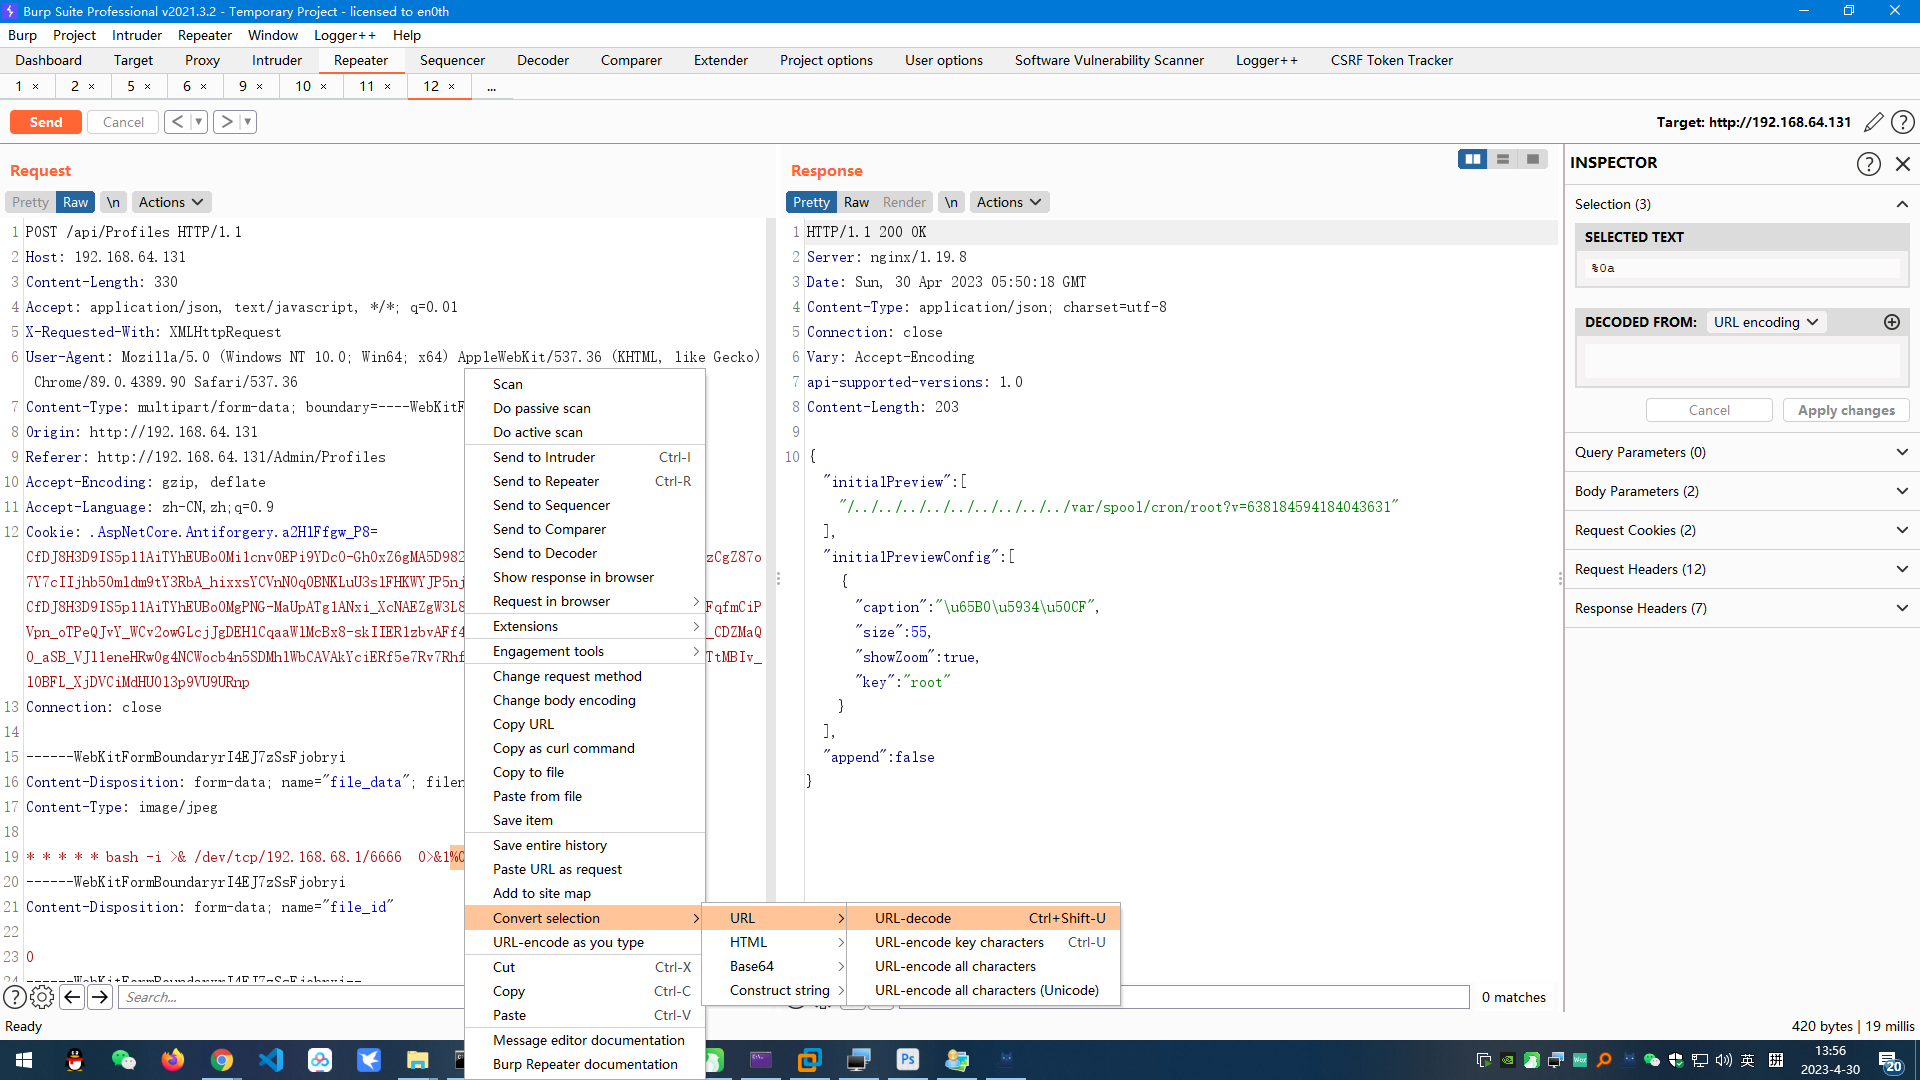1920x1080 pixels.
Task: Expand Query Parameters (0) section
Action: click(x=1742, y=452)
